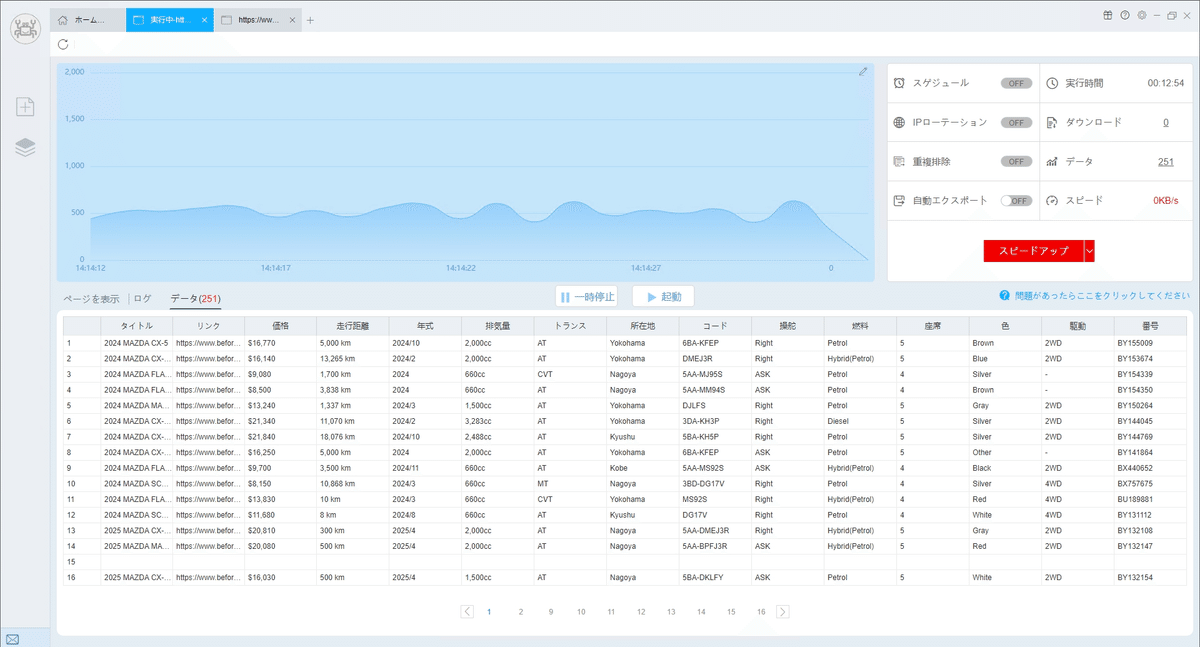
Task: Select the MT transmission cell
Action: coord(570,484)
